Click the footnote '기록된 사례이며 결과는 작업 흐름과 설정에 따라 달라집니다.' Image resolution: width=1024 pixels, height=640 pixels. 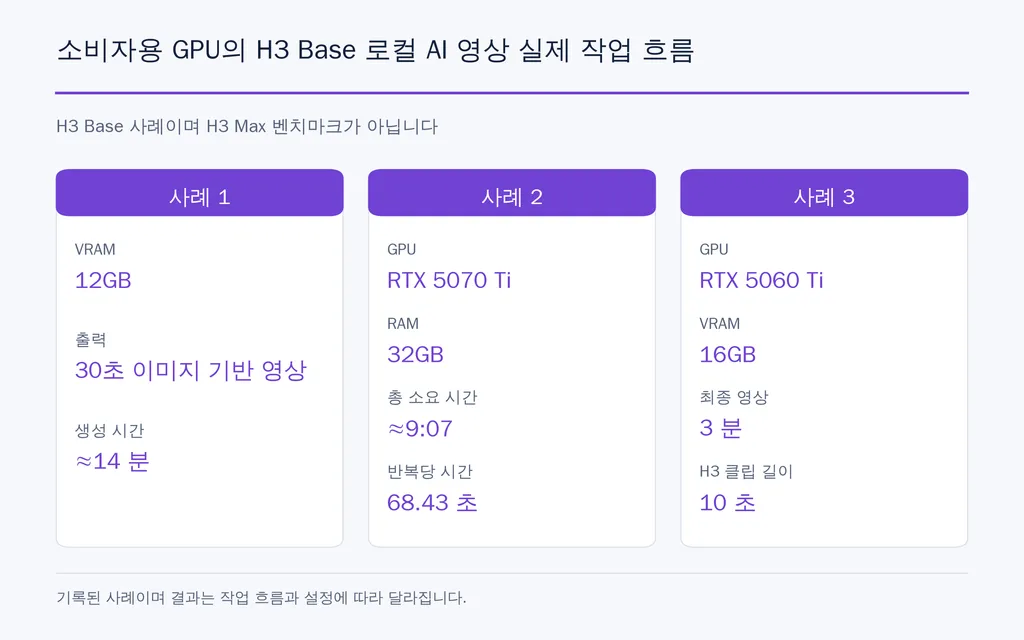261,598
